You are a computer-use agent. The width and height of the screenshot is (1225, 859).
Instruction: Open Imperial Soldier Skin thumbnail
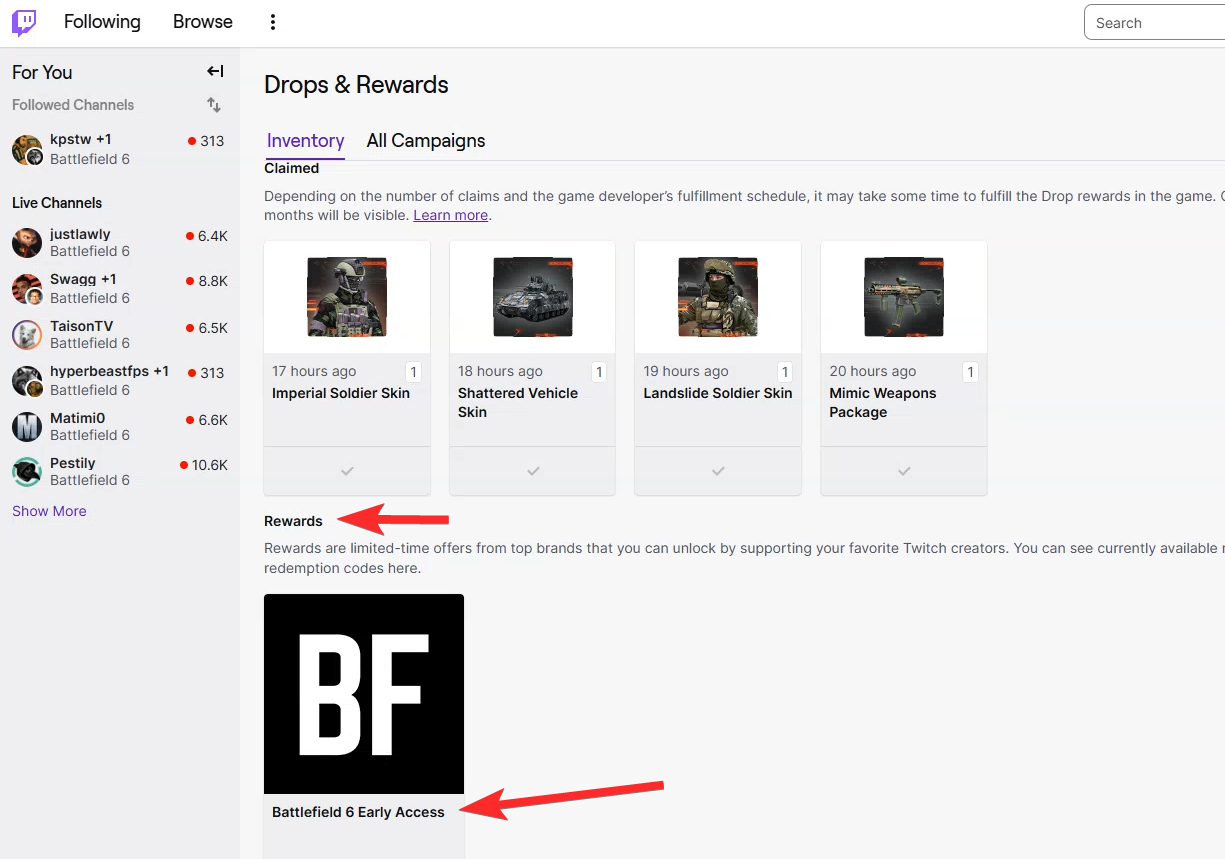click(347, 297)
